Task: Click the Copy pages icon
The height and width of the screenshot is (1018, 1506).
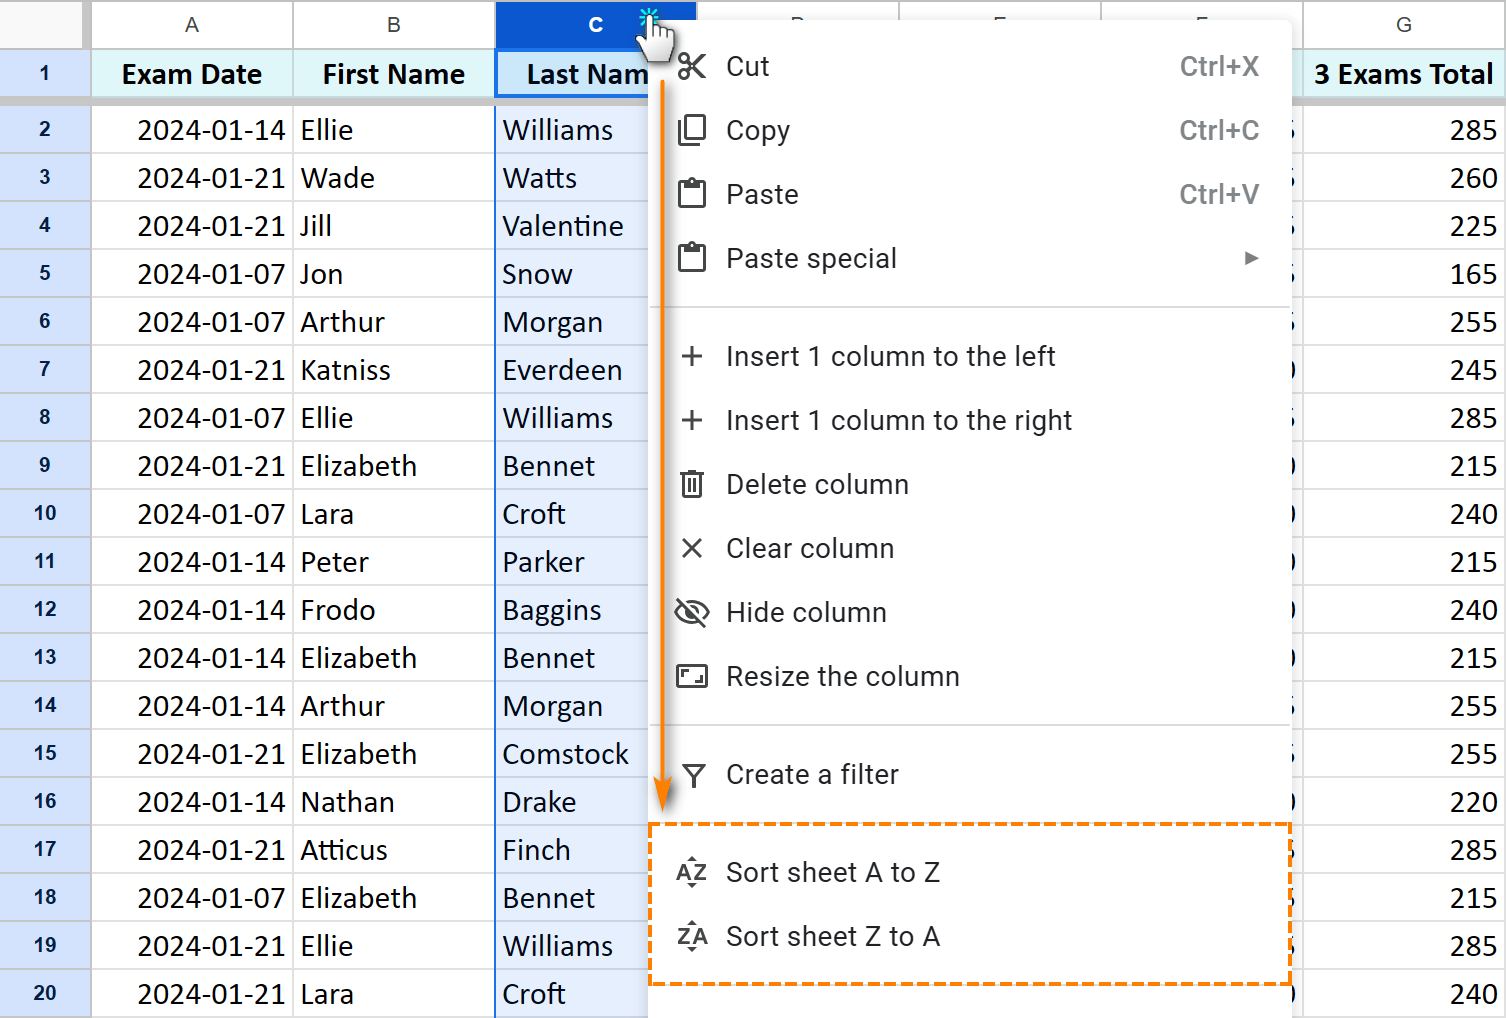Action: click(692, 129)
